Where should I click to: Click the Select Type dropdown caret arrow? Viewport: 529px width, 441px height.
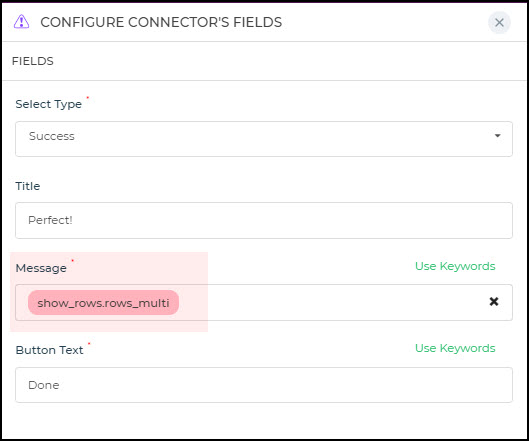click(x=497, y=136)
